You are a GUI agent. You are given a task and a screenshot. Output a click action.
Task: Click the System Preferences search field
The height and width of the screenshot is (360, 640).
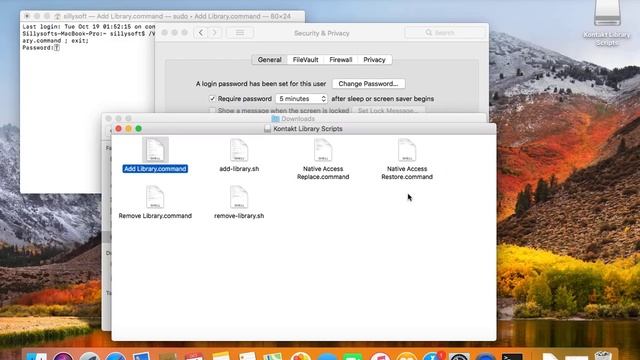445,33
